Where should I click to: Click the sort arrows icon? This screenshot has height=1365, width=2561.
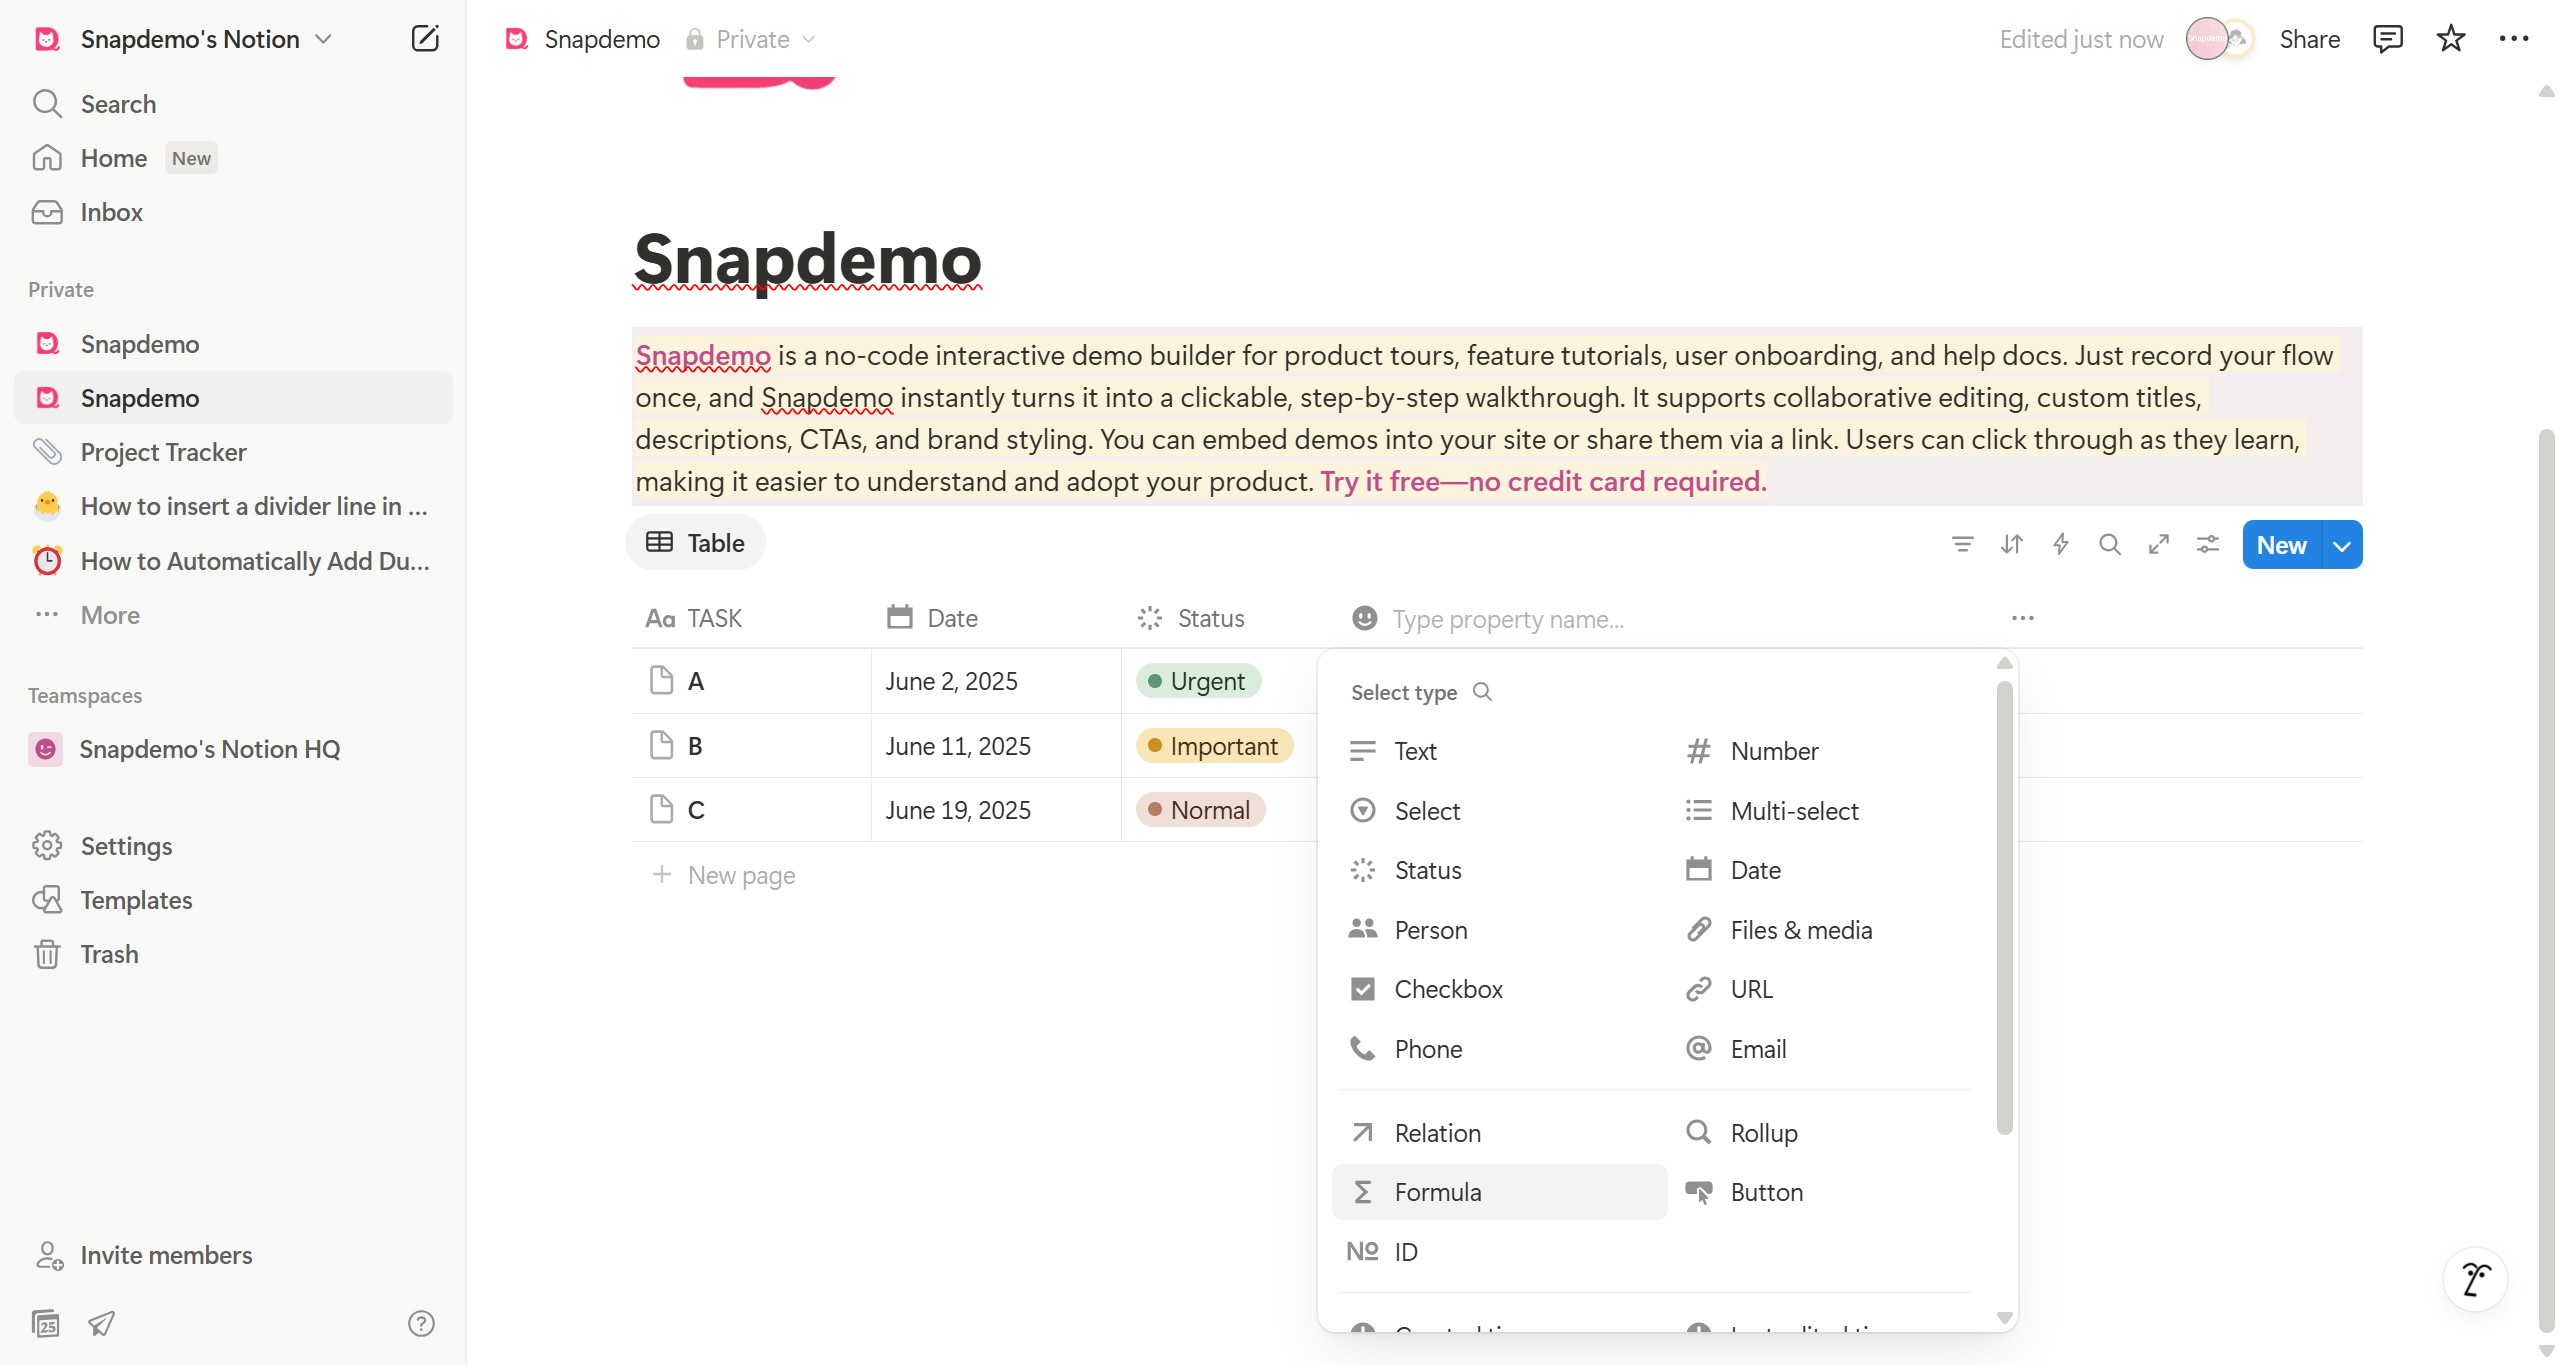2011,544
